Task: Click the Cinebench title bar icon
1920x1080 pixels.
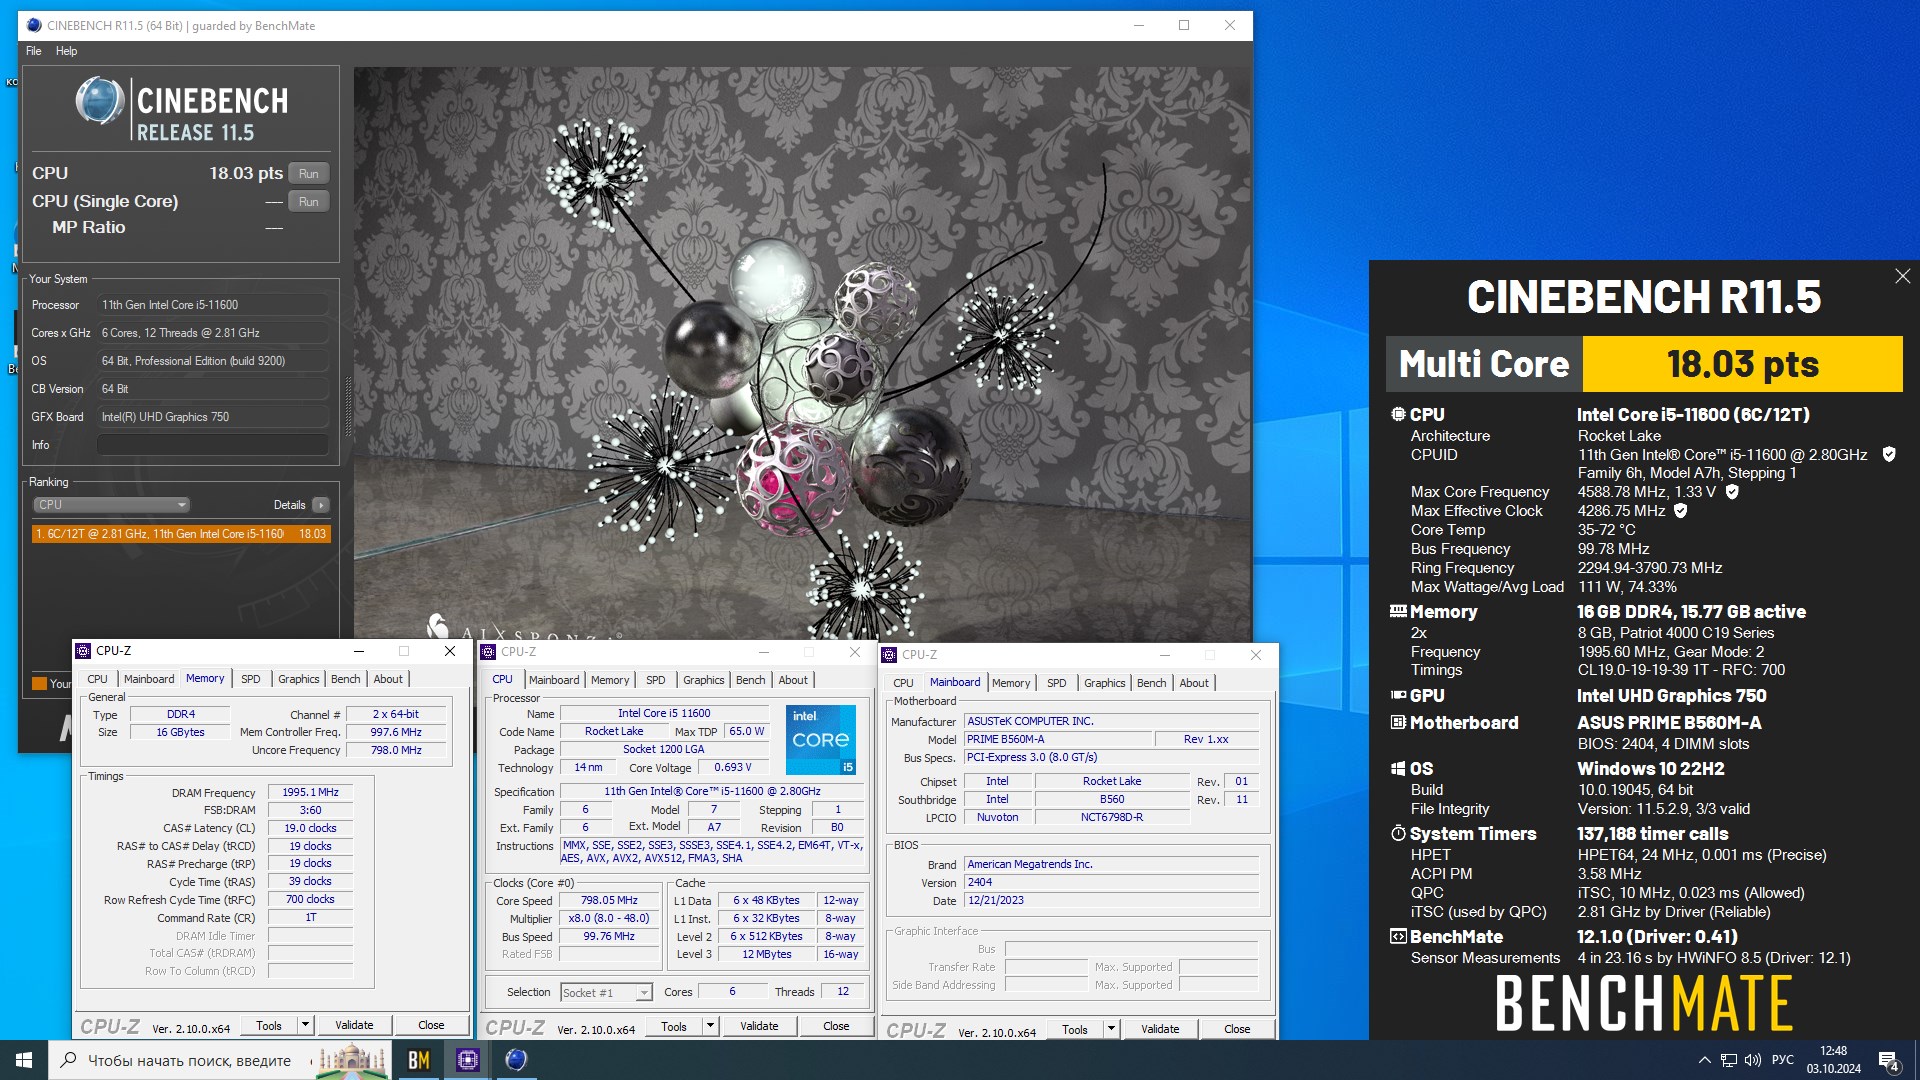Action: pos(33,25)
